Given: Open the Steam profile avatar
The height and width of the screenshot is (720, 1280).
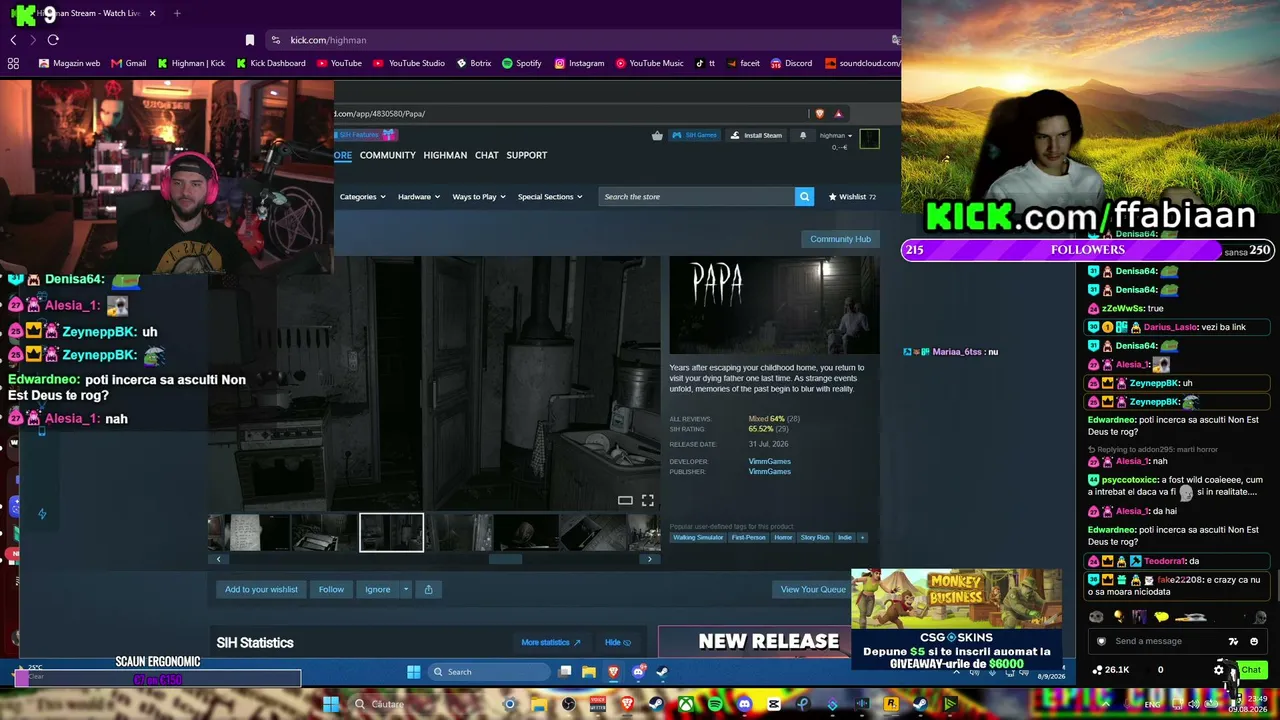Looking at the screenshot, I should tap(869, 139).
